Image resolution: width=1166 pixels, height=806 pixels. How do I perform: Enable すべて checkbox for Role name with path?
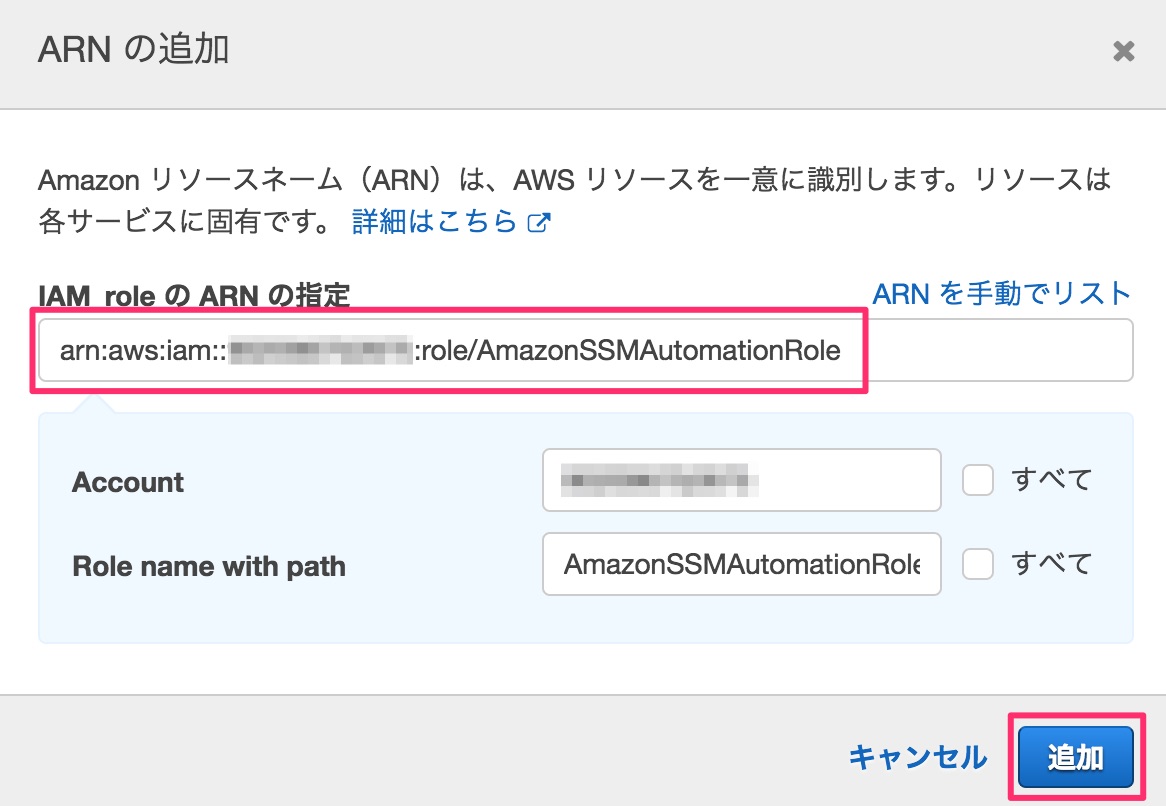(977, 563)
